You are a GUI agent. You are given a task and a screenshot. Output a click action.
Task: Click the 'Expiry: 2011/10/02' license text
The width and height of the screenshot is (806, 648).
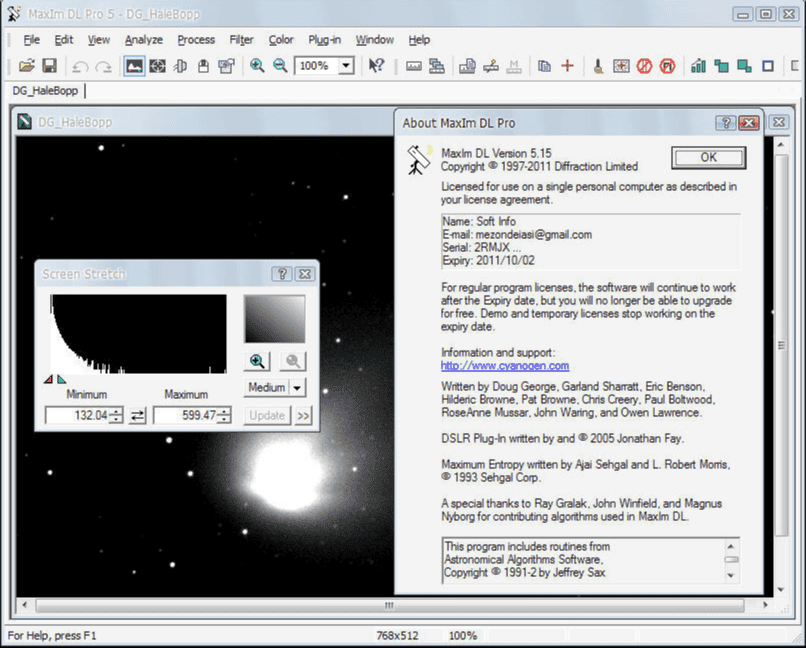coord(488,260)
